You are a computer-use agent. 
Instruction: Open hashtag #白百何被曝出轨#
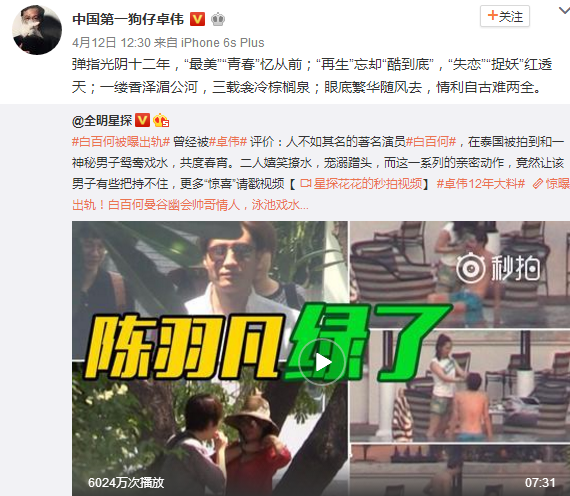tap(121, 141)
